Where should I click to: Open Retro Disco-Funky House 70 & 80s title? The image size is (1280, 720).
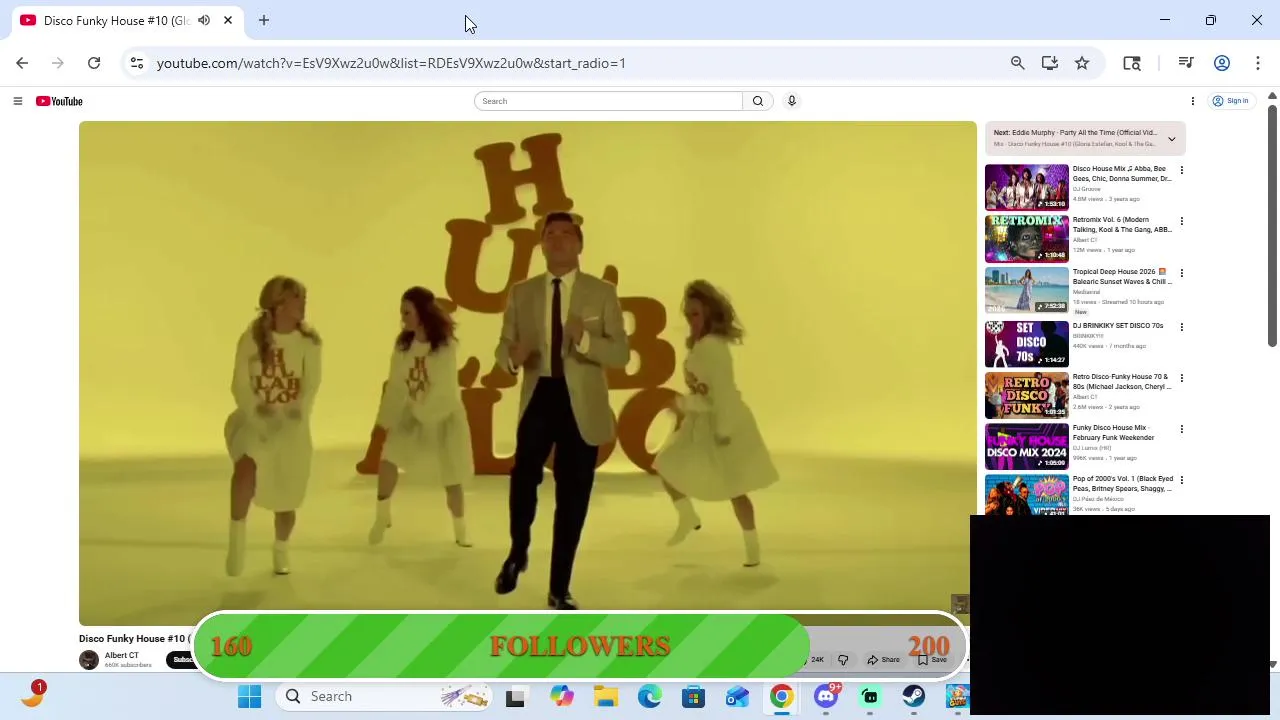(x=1121, y=382)
